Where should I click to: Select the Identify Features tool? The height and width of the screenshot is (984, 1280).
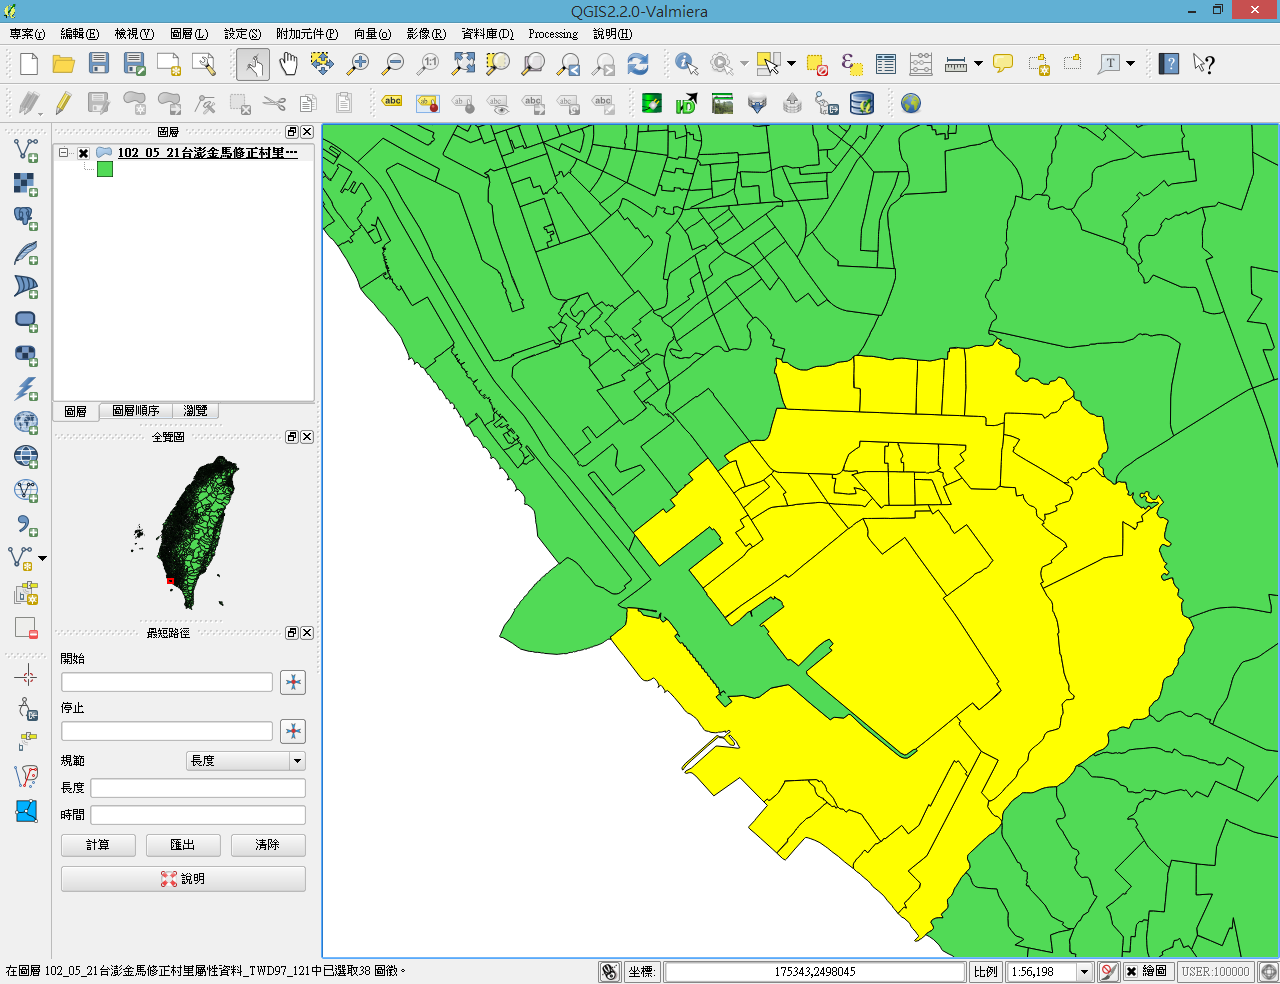(x=686, y=64)
